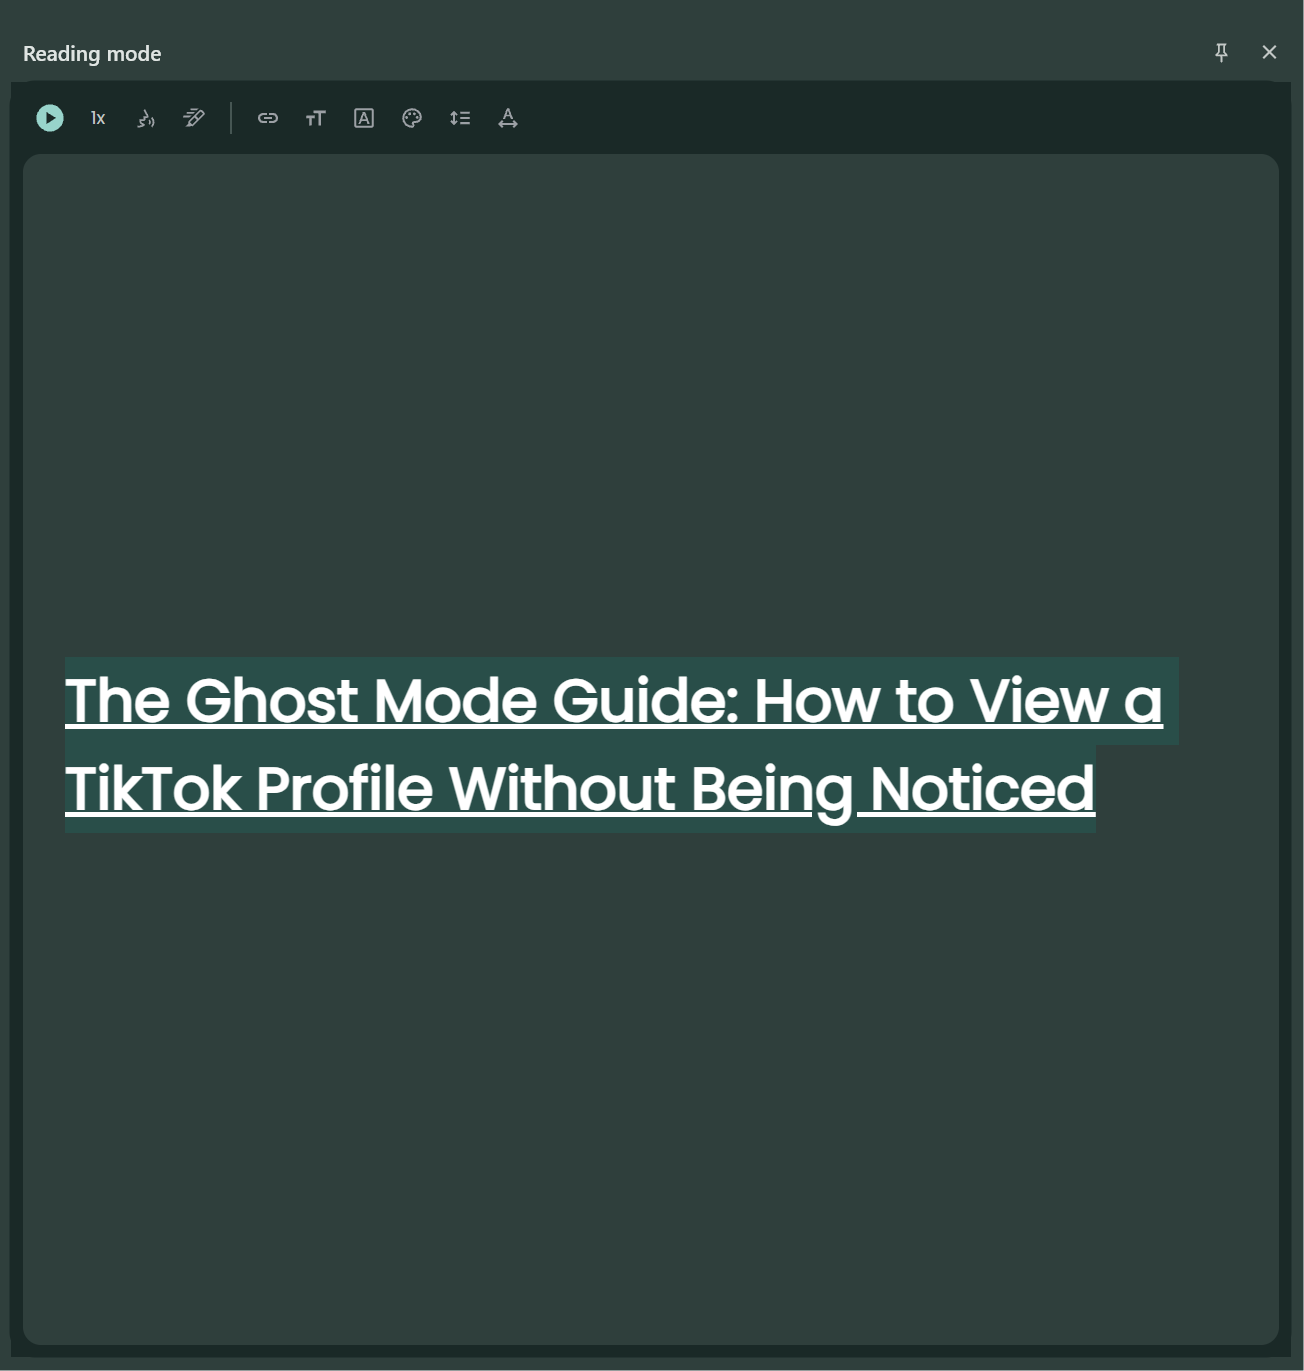This screenshot has height=1371, width=1304.
Task: Open the font size menu
Action: pyautogui.click(x=315, y=118)
